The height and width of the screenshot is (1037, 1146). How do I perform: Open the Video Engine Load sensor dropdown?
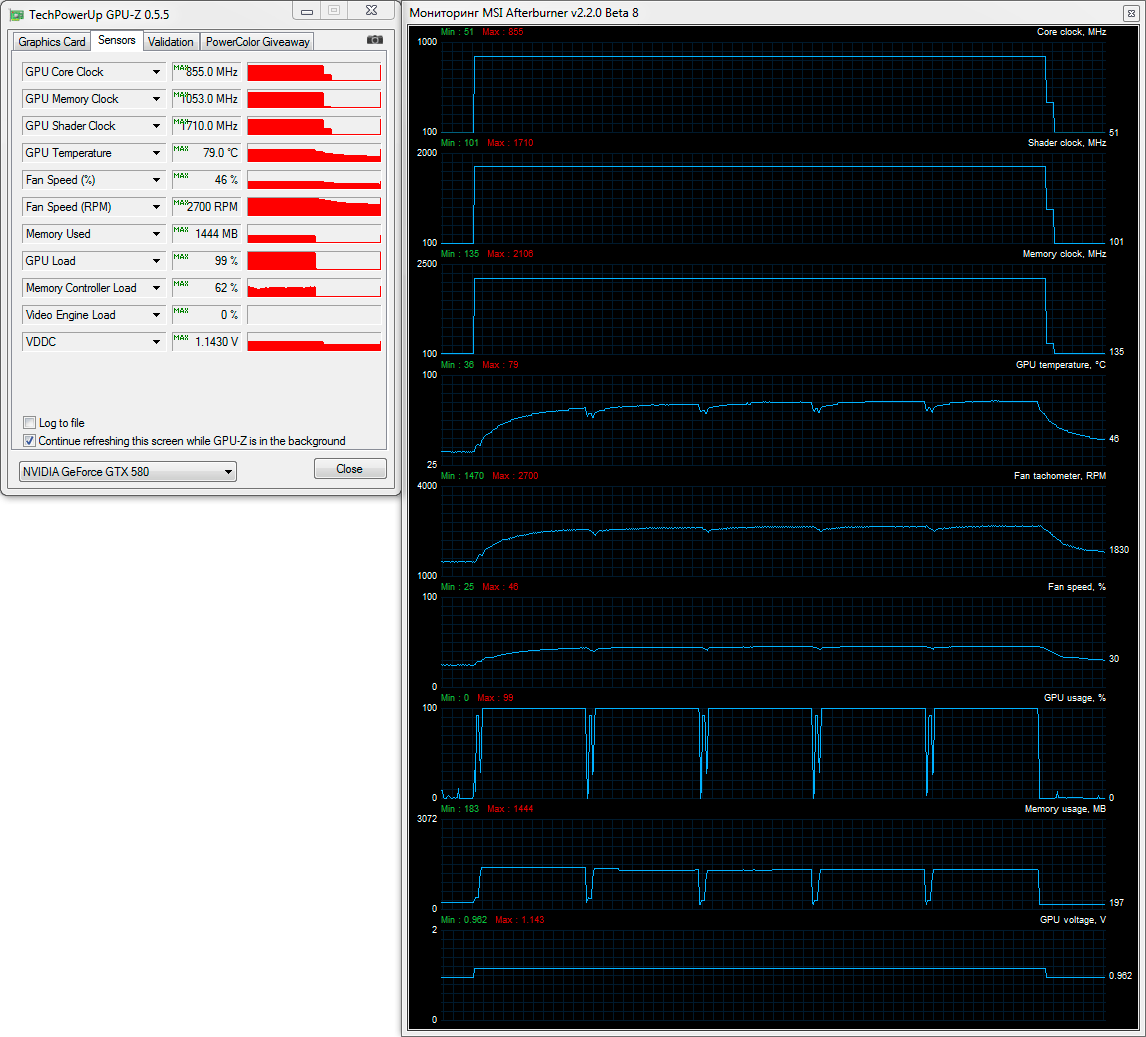[156, 315]
